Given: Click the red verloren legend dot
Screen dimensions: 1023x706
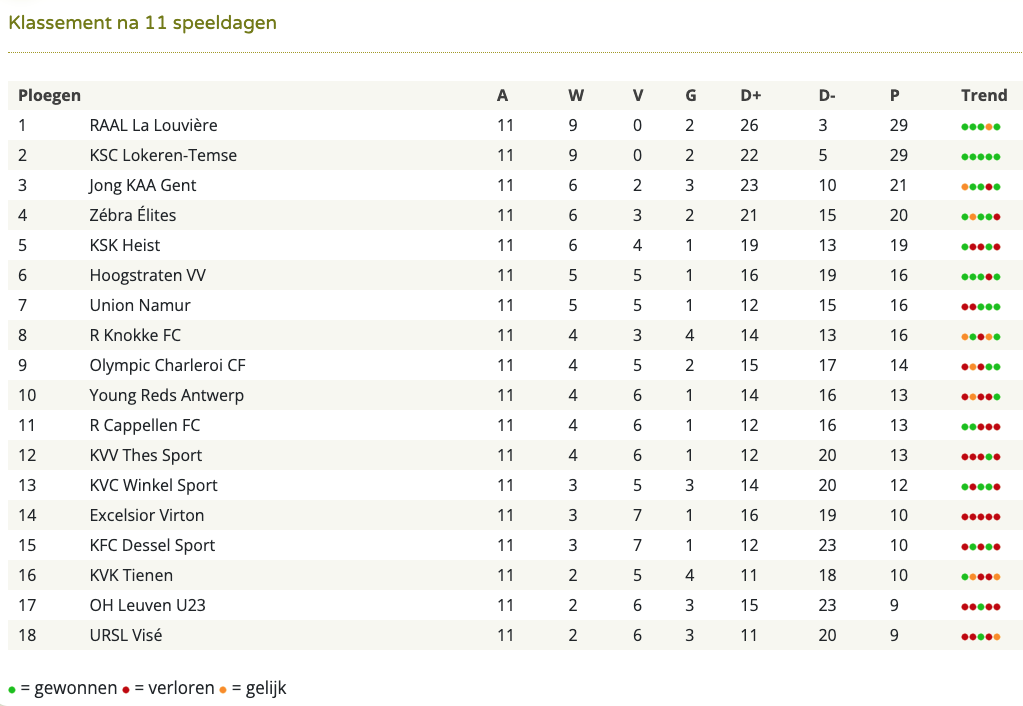Looking at the screenshot, I should pos(126,690).
